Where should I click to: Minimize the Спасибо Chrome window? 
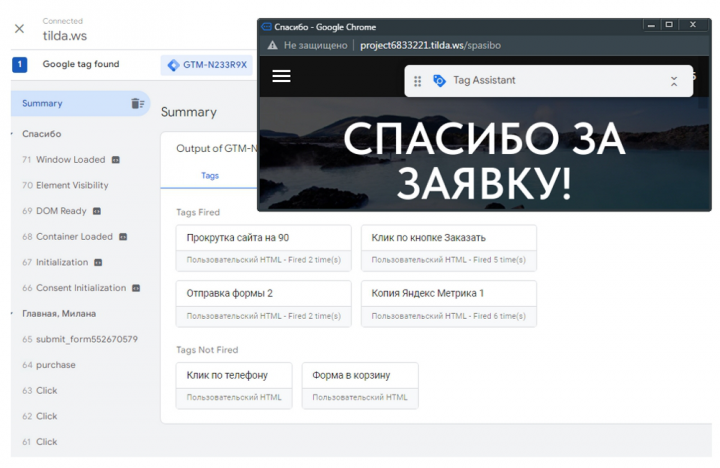tap(651, 25)
